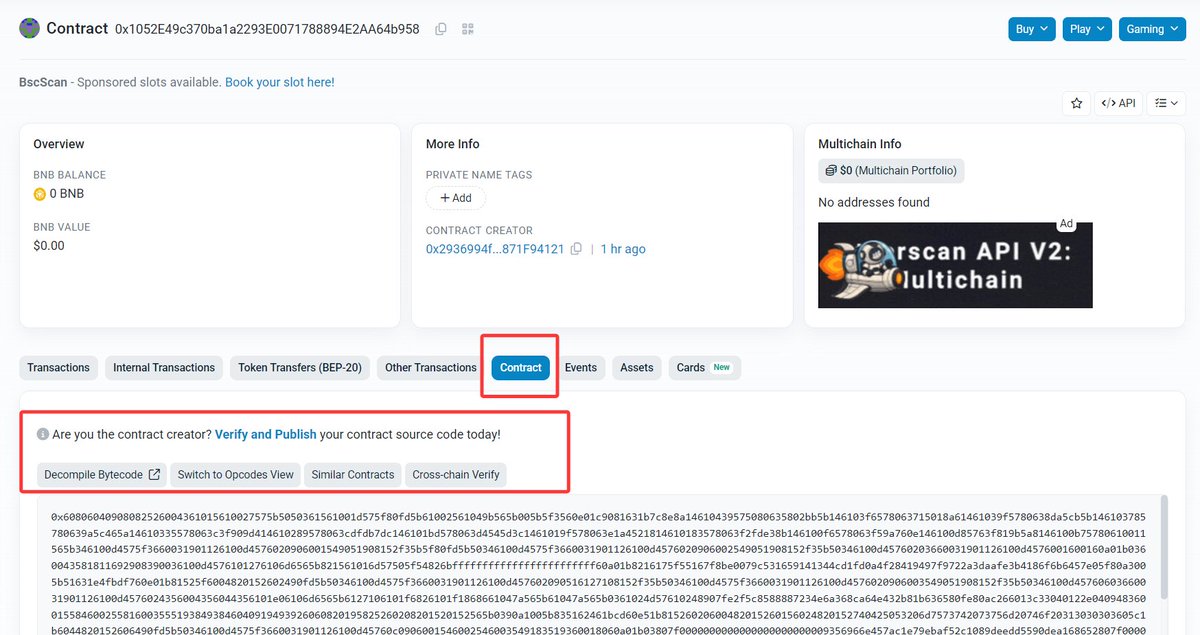Select the Contract tab

pos(521,368)
